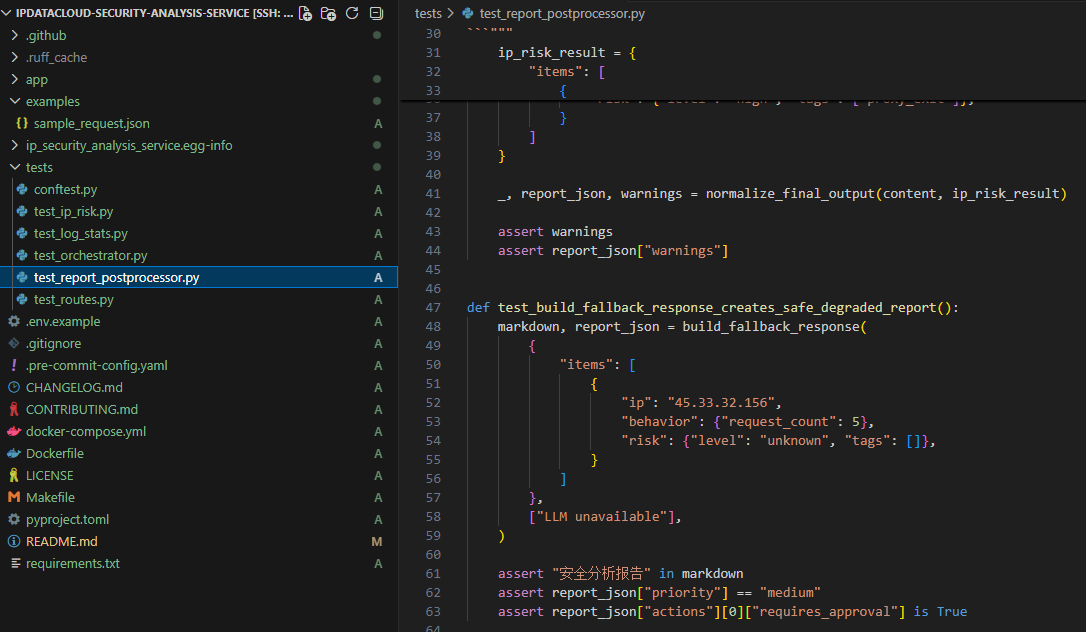Open .gitignore file
Viewport: 1086px width, 632px height.
click(53, 344)
